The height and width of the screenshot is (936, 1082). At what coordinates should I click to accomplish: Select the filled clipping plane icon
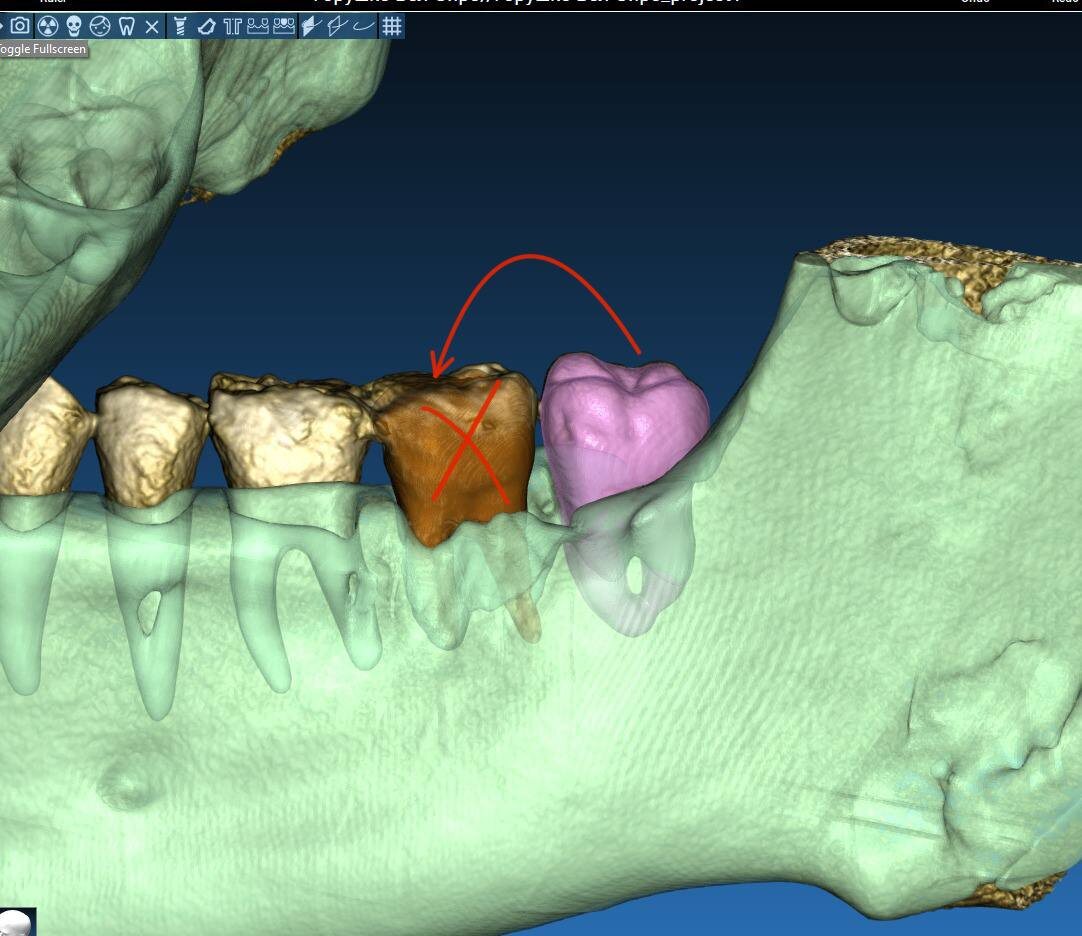tap(311, 26)
